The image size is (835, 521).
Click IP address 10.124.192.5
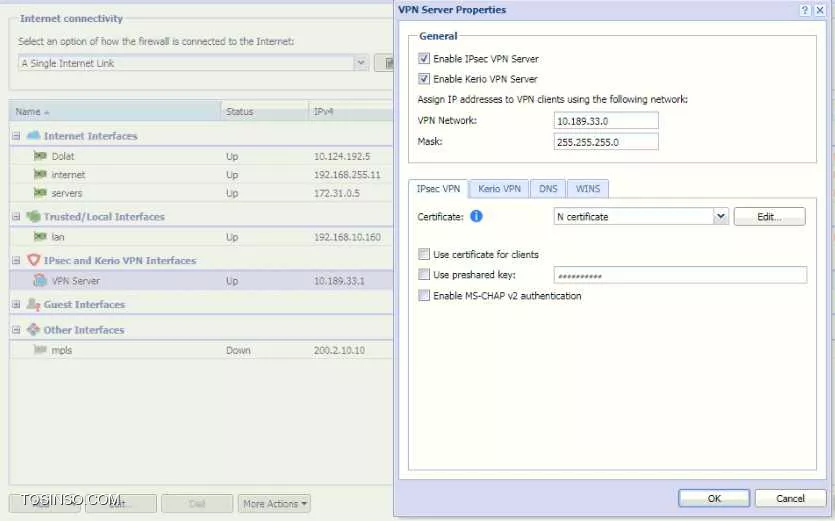click(x=342, y=156)
